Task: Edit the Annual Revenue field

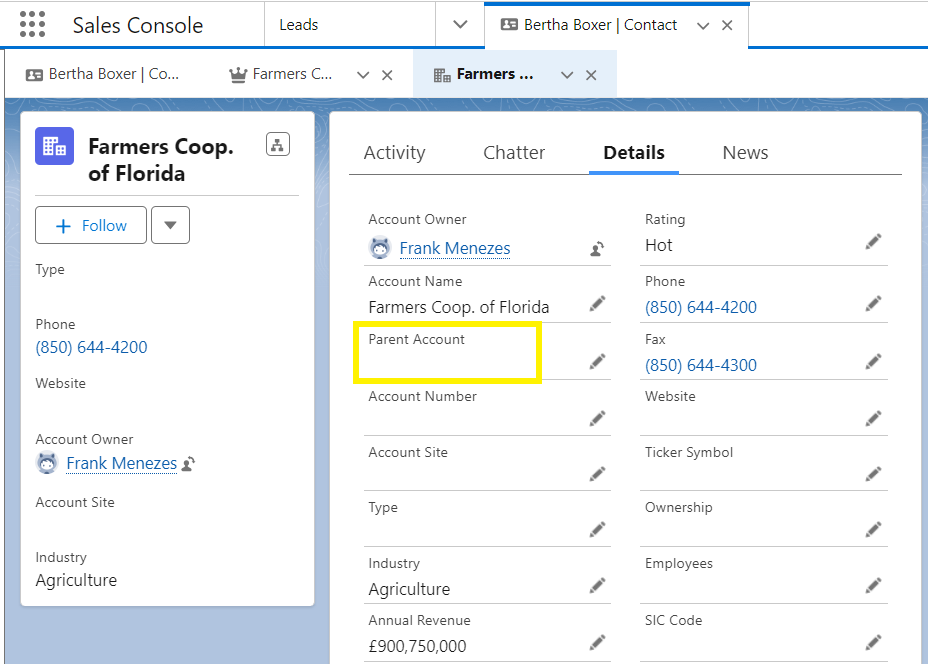Action: pyautogui.click(x=598, y=642)
